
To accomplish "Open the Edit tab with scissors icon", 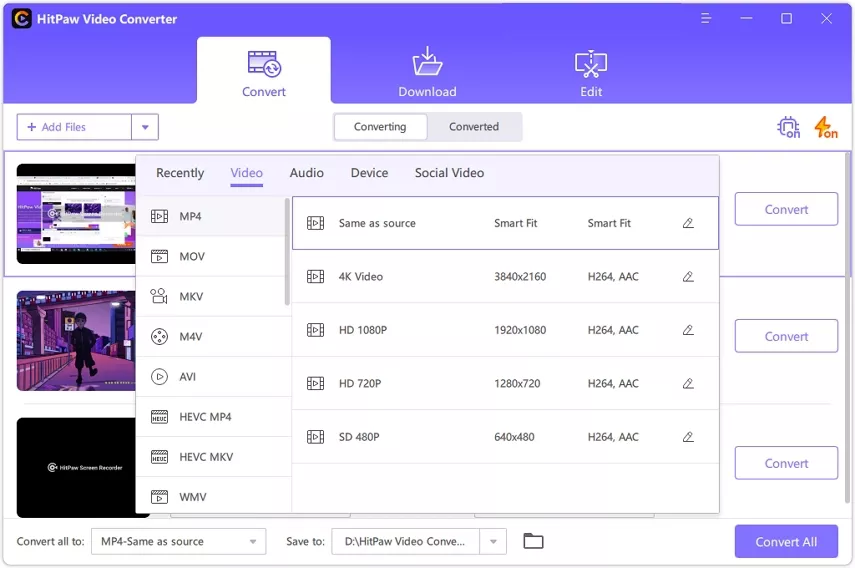I will pyautogui.click(x=591, y=64).
